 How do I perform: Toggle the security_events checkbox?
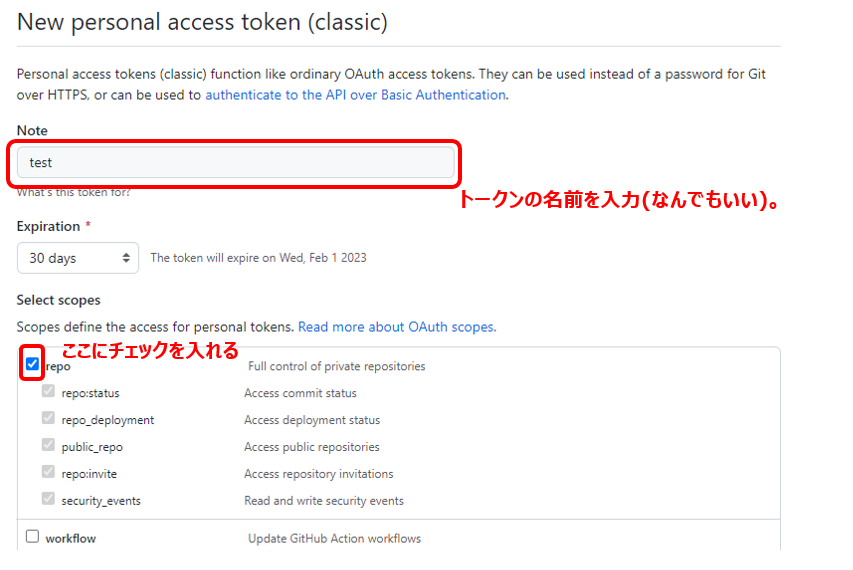pyautogui.click(x=48, y=499)
